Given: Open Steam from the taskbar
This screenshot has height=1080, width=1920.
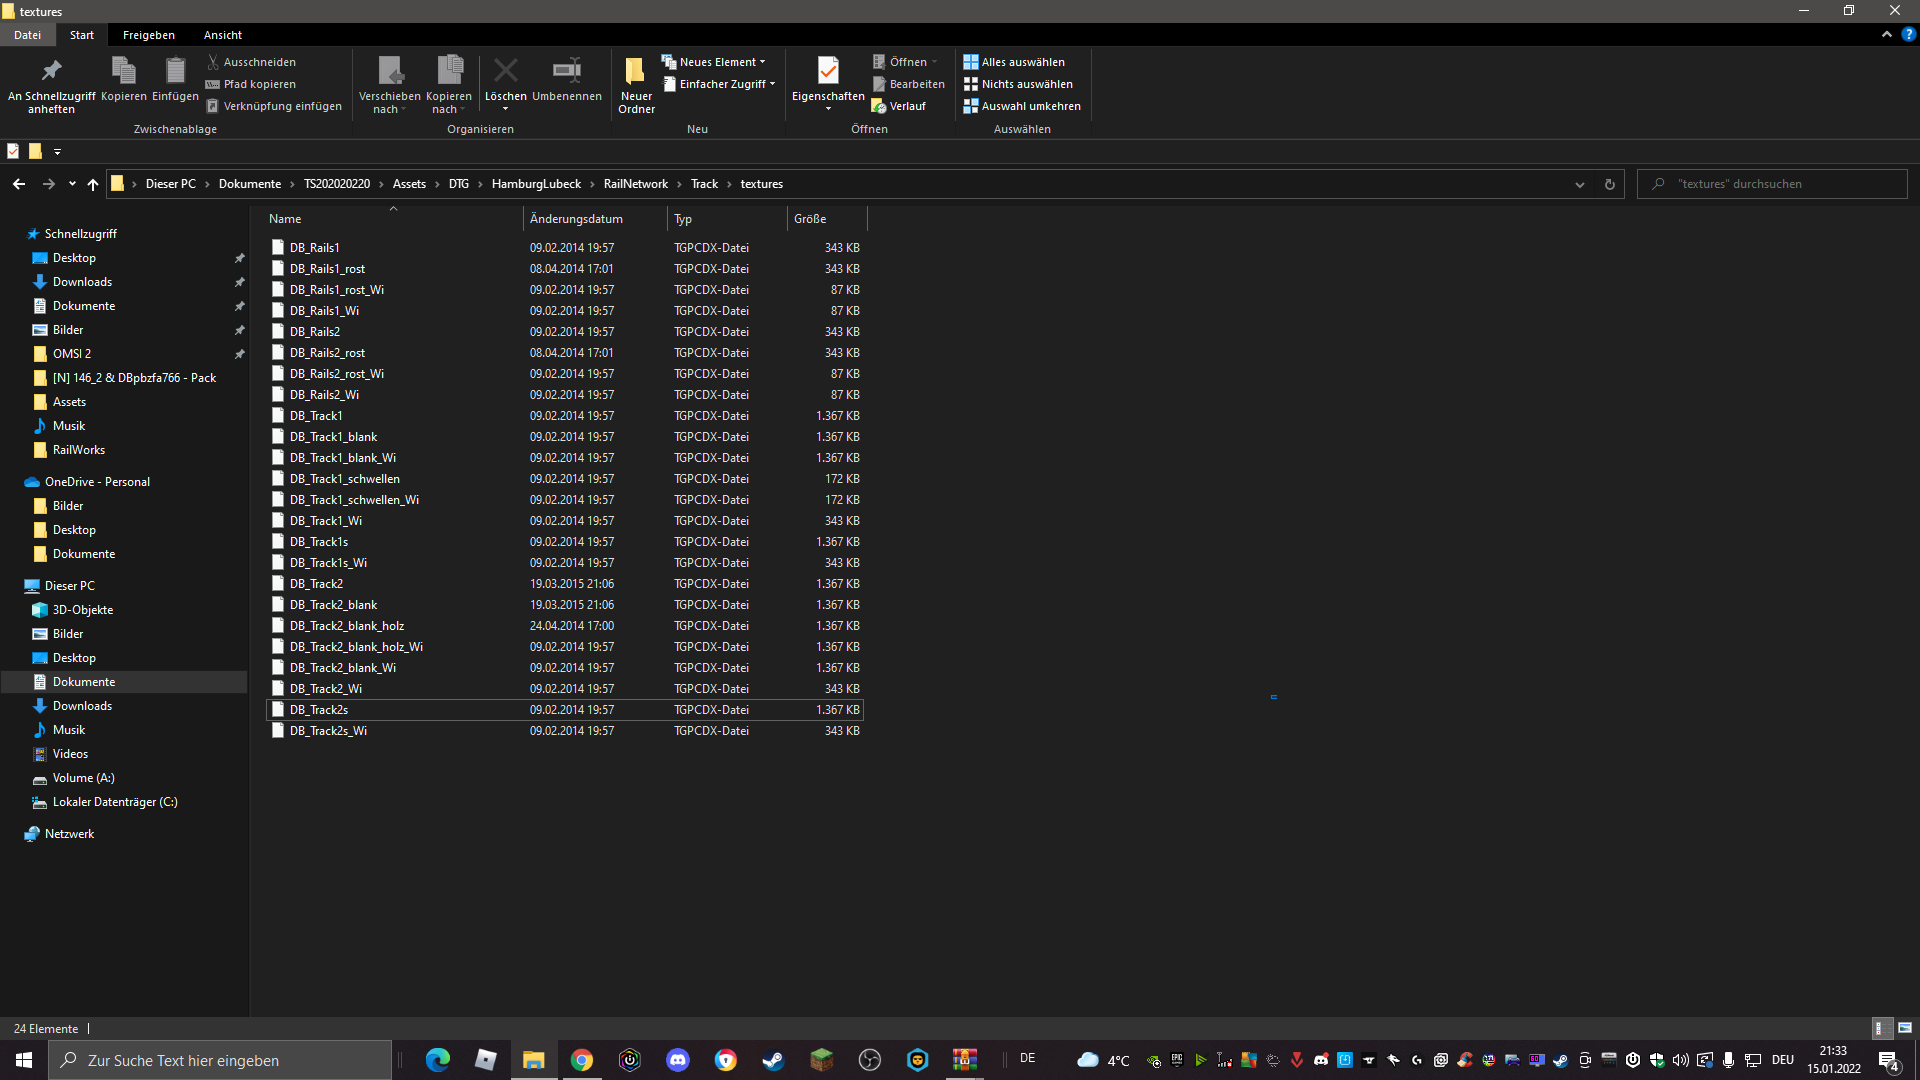Looking at the screenshot, I should coord(773,1060).
